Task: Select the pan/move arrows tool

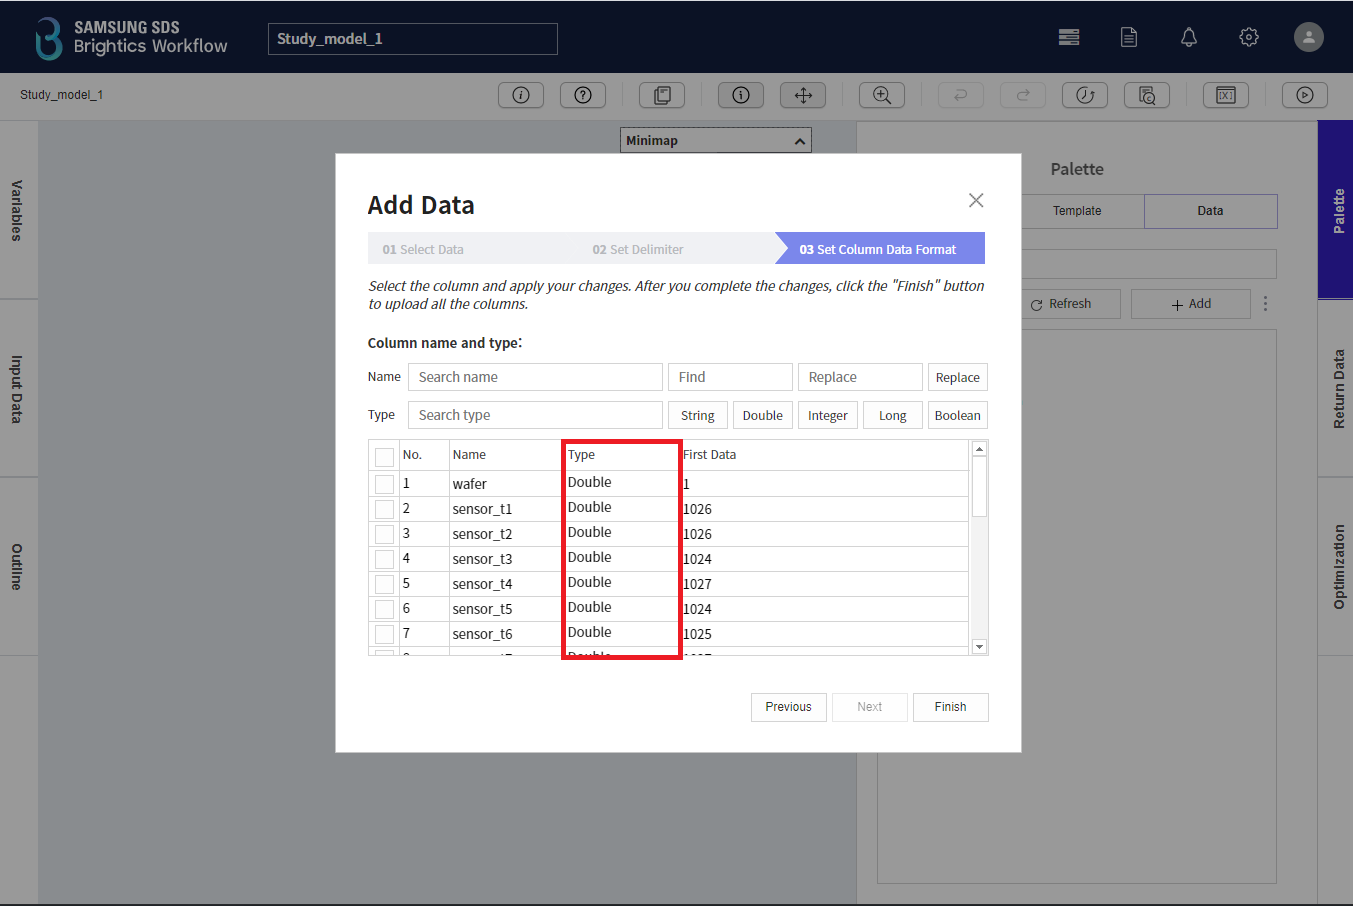Action: 803,95
